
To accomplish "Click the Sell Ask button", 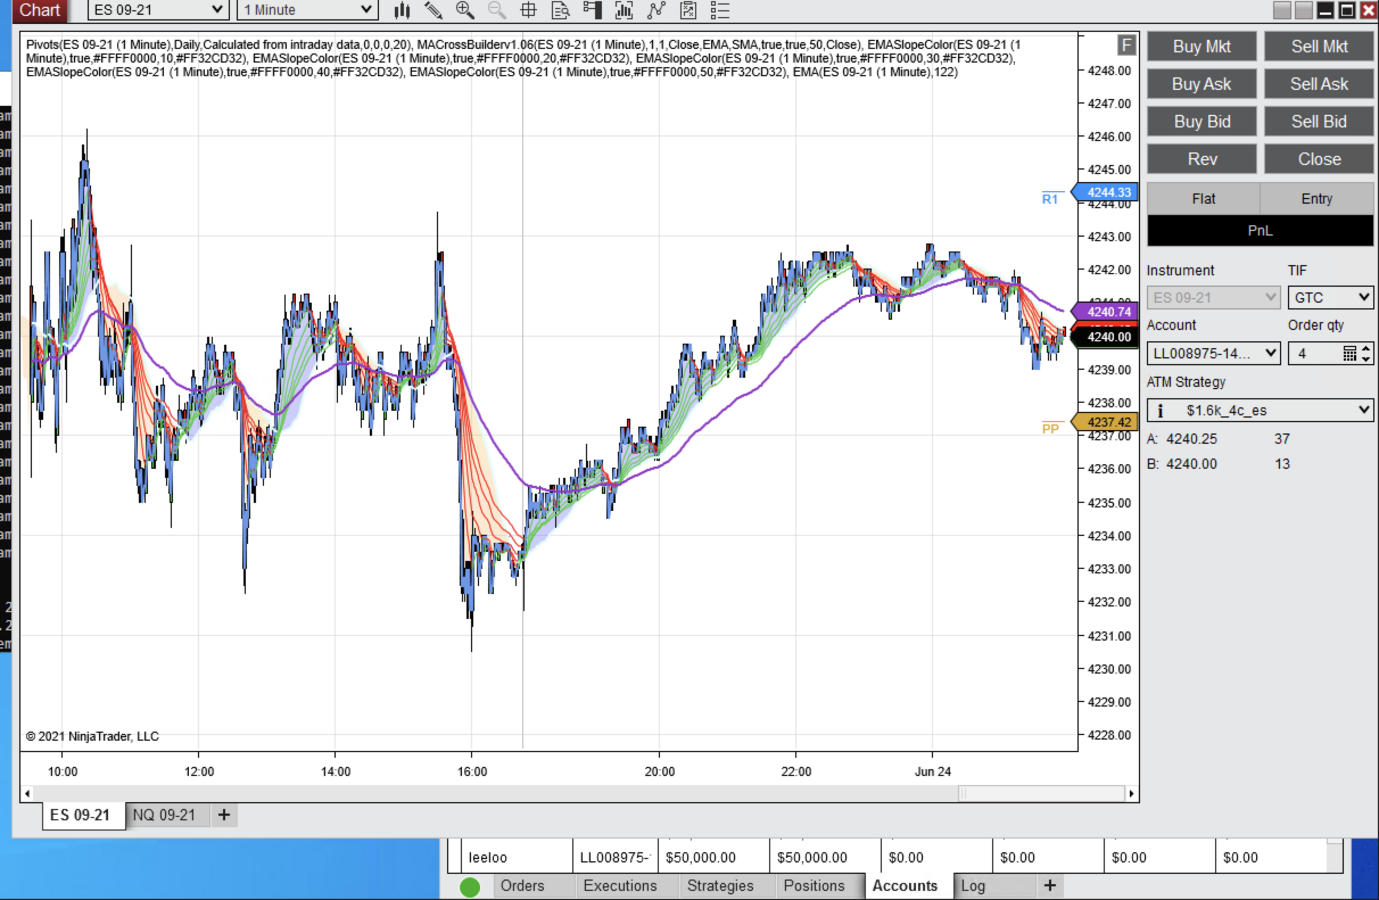I will 1319,85.
